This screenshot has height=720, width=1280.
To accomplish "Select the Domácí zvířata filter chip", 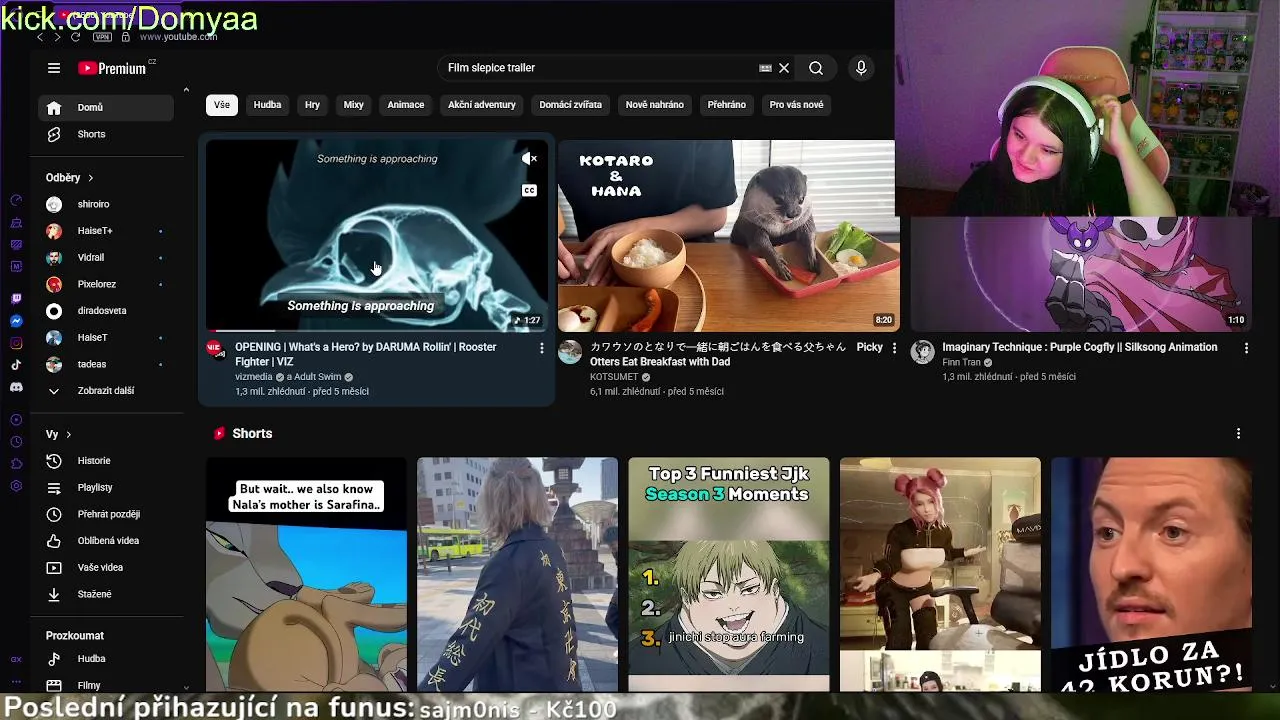I will 571,105.
